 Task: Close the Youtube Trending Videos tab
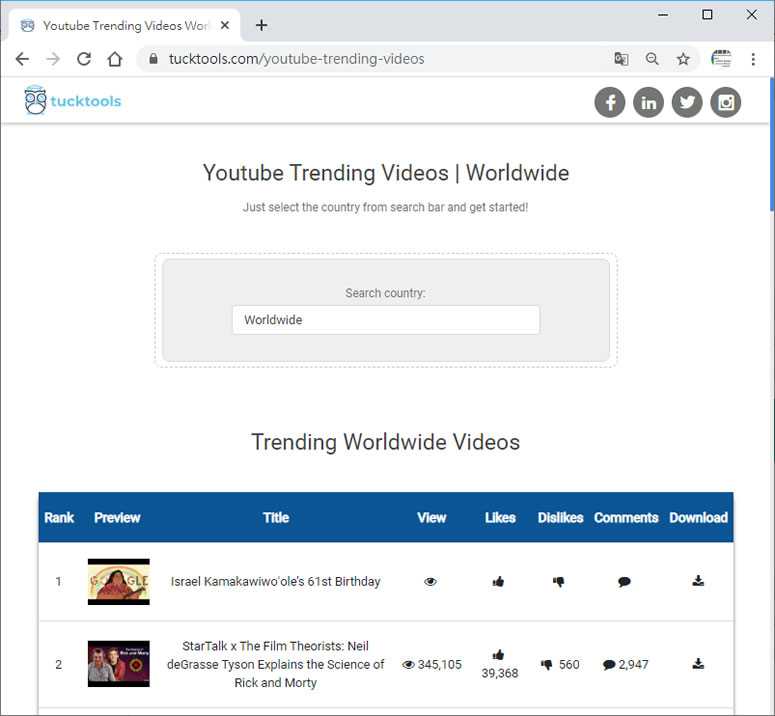point(224,25)
